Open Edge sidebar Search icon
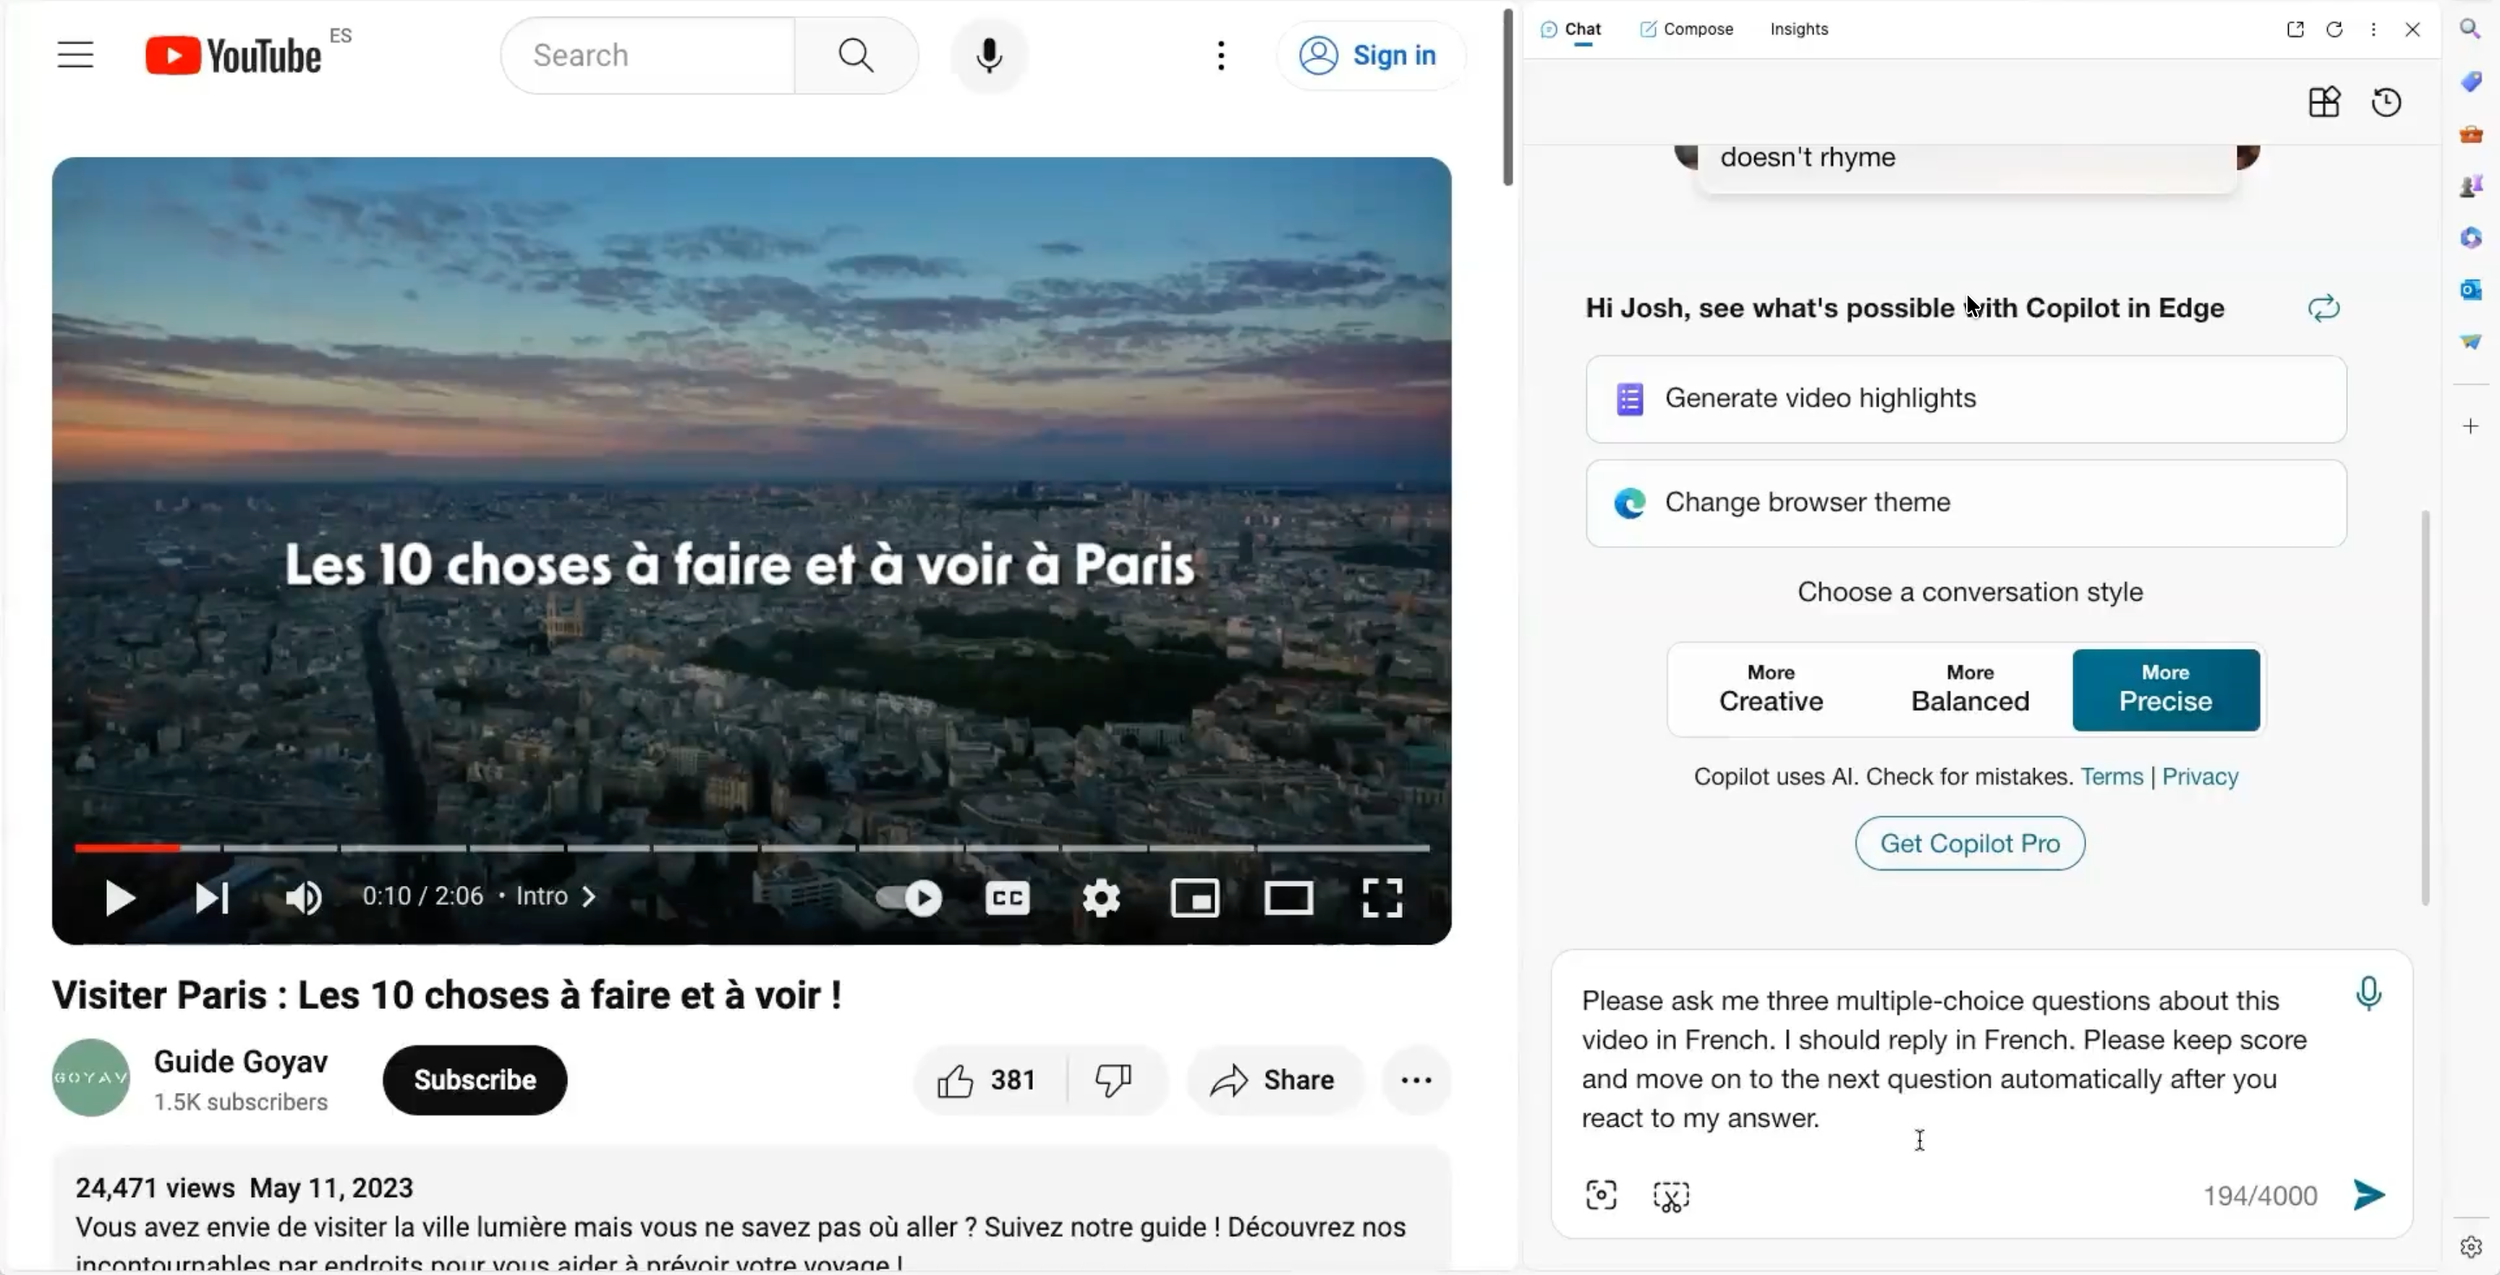This screenshot has height=1275, width=2500. [2470, 29]
